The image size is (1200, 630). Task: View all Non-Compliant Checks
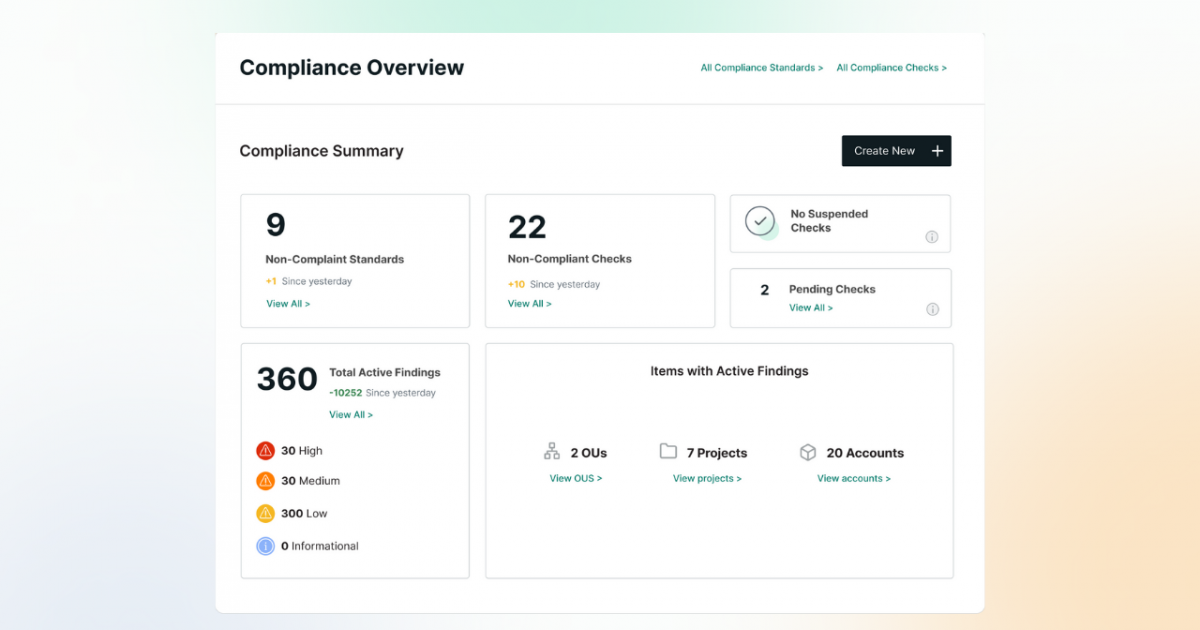coord(529,303)
